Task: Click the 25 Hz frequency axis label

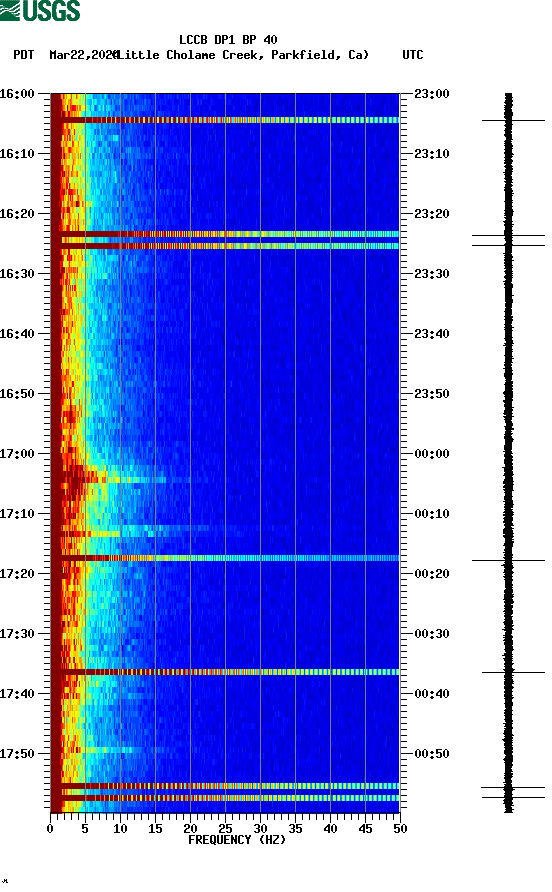Action: 225,829
